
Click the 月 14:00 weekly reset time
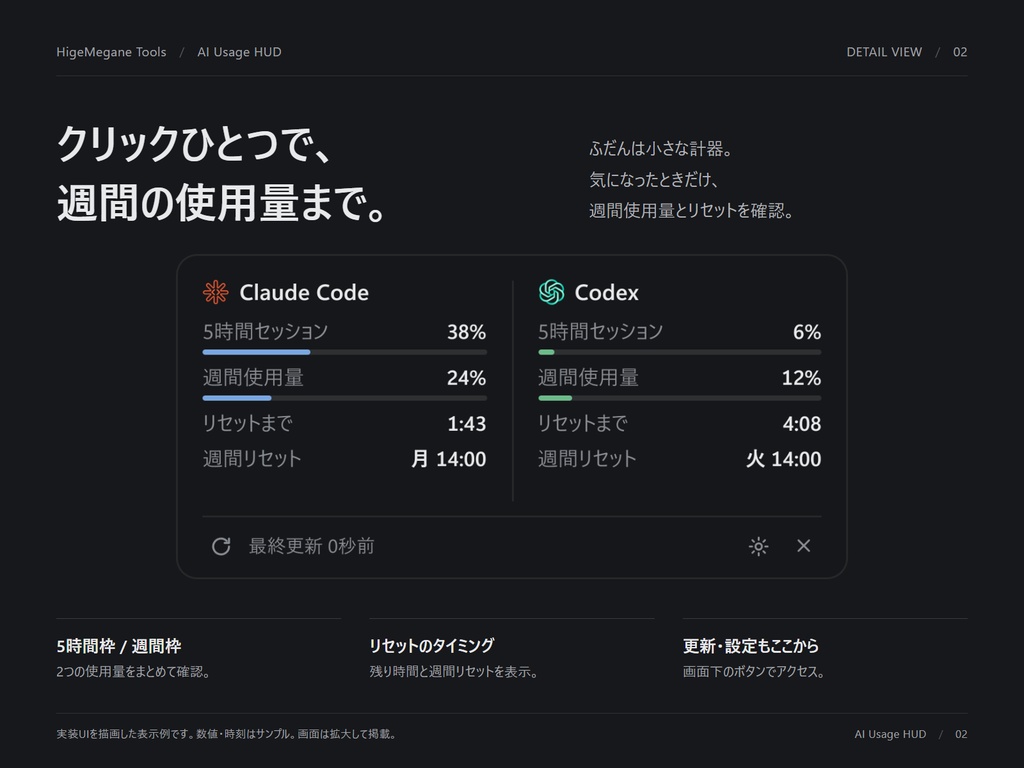[x=449, y=459]
